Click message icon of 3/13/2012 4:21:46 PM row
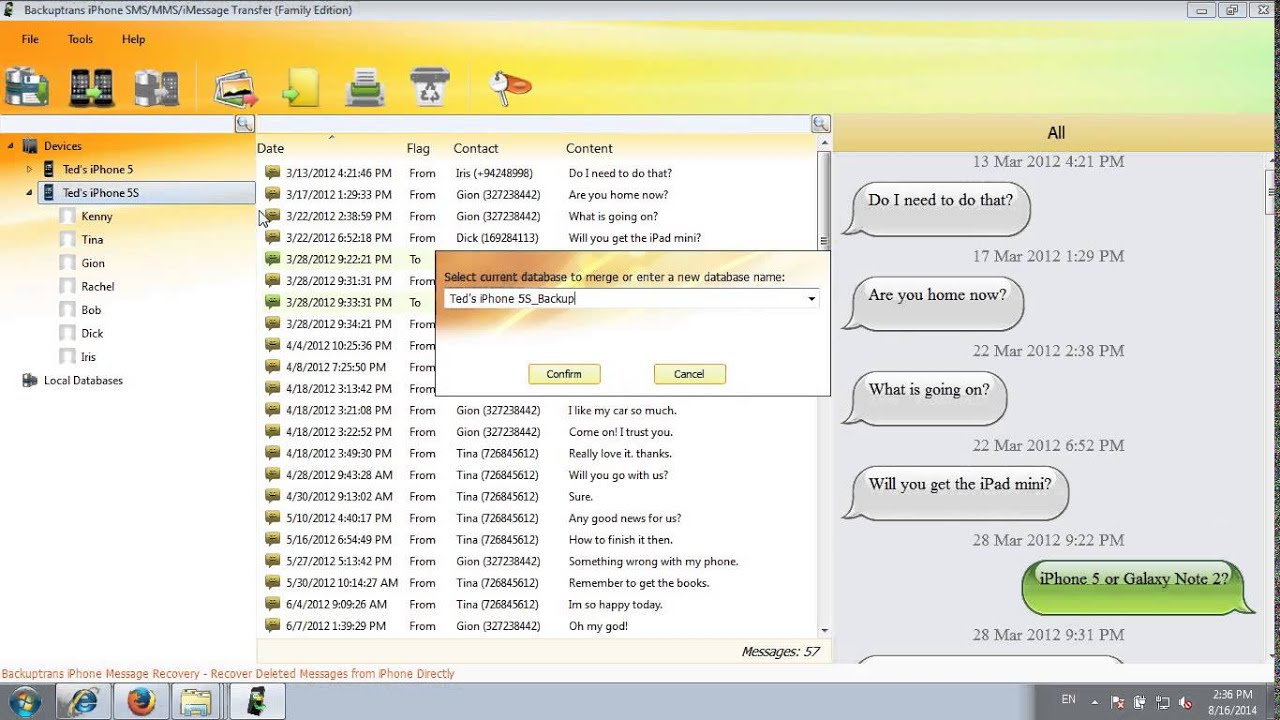1280x720 pixels. point(272,173)
